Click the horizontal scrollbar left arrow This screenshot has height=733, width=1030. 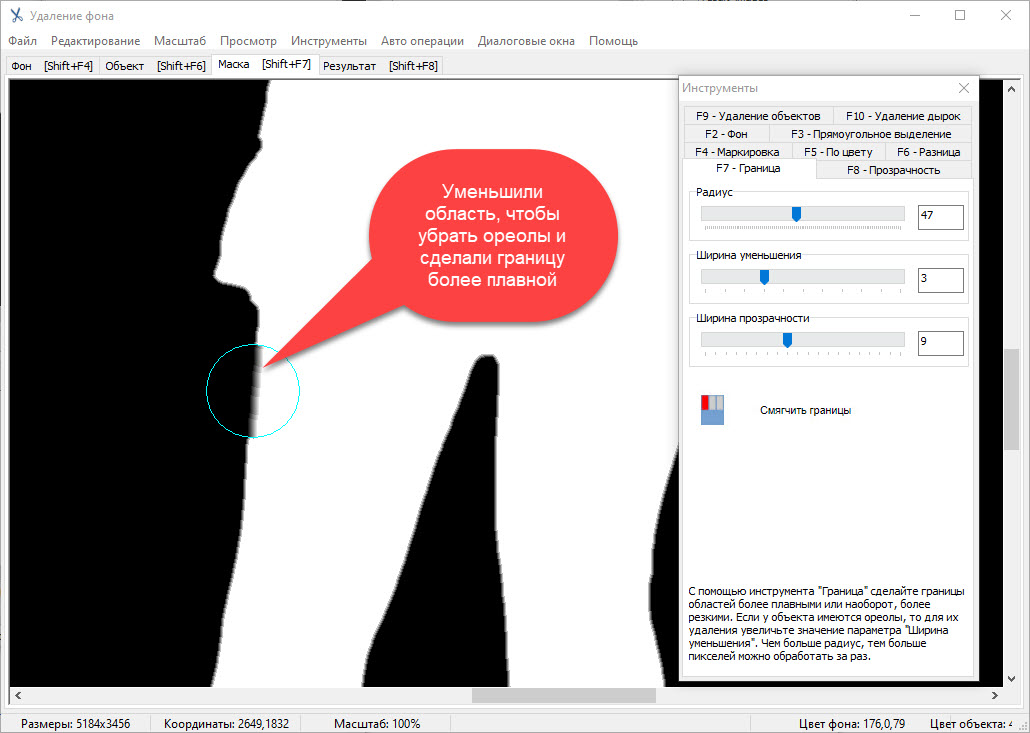tap(18, 695)
